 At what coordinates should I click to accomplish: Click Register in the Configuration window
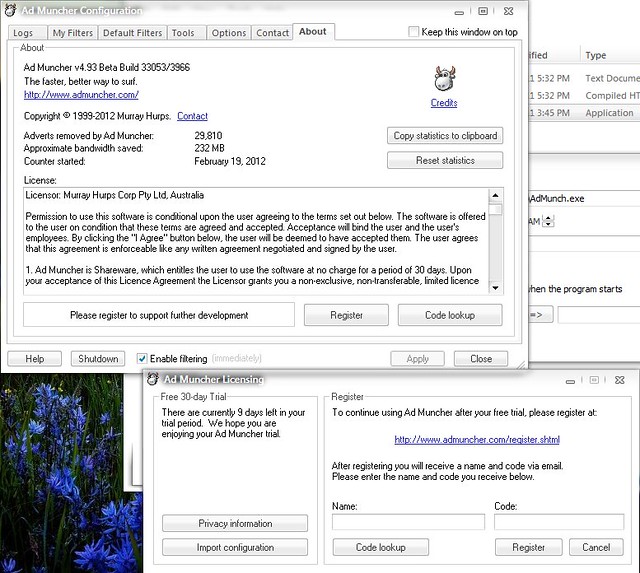coord(346,315)
